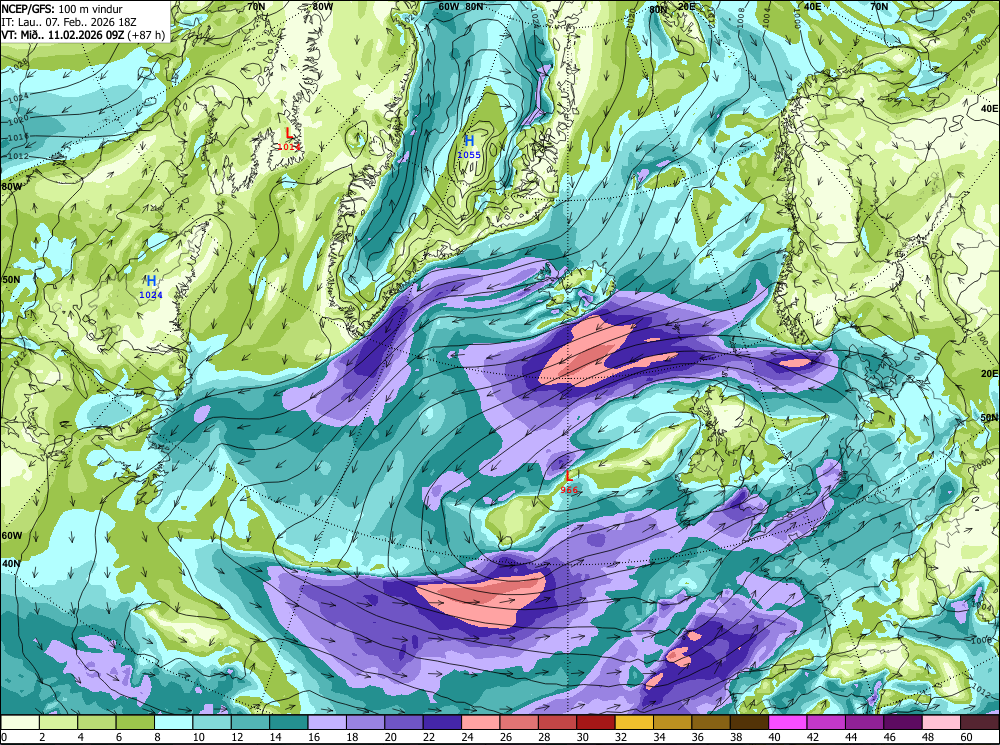Click the blue H marker labeled 1024
The image size is (1000, 745).
tap(151, 281)
